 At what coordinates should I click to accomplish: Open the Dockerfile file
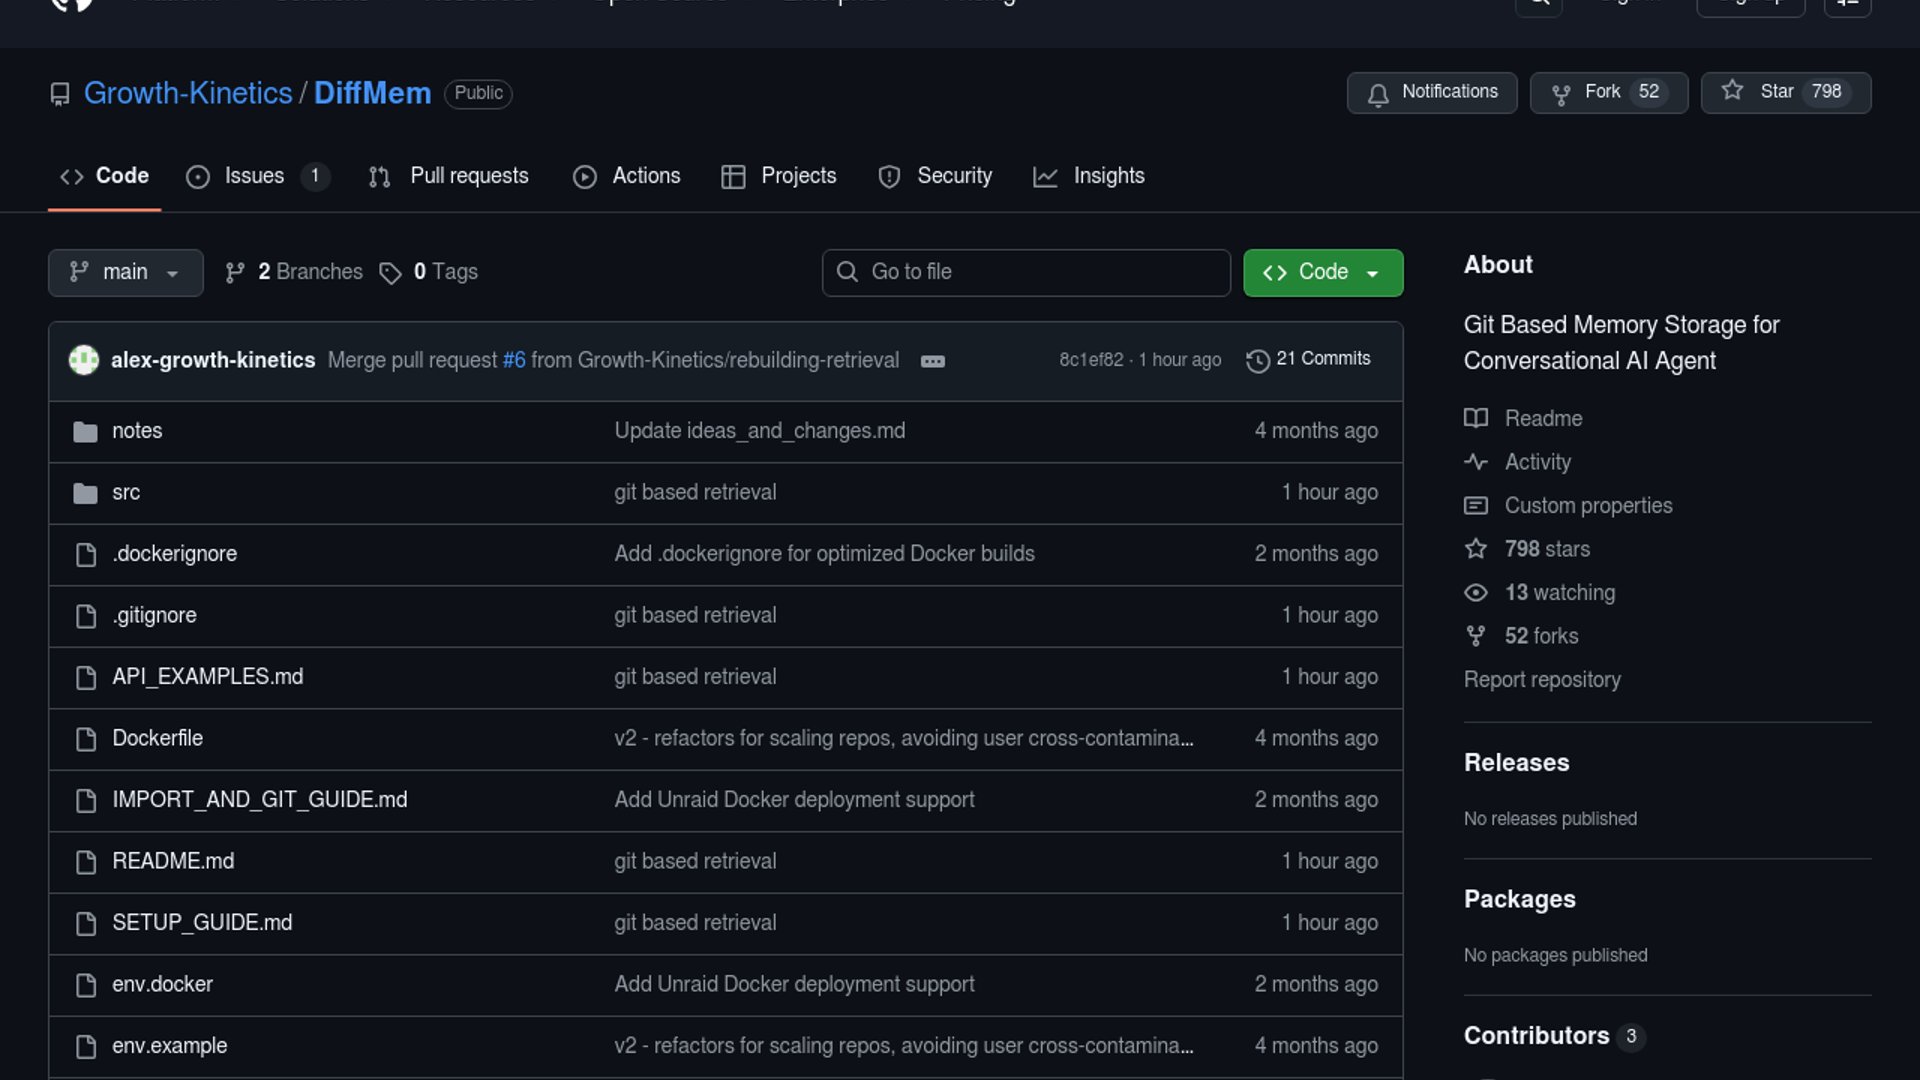tap(157, 738)
